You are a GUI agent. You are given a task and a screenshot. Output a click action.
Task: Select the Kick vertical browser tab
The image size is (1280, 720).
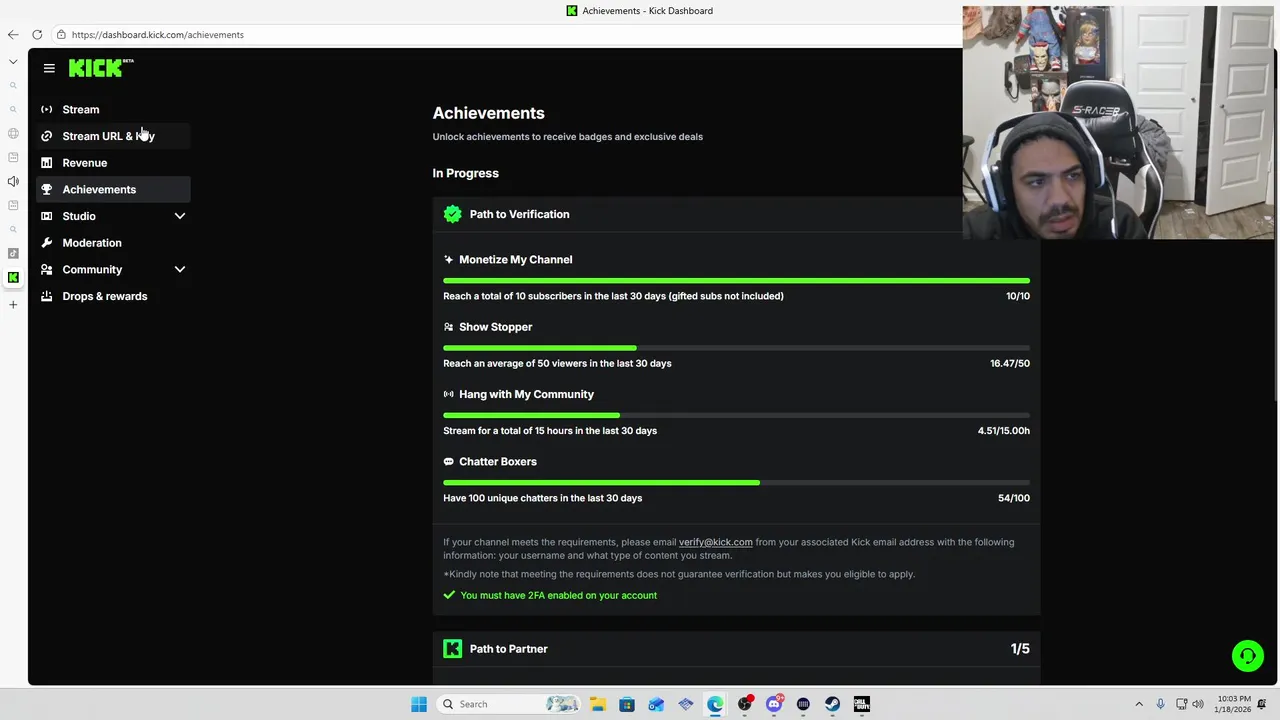[13, 277]
